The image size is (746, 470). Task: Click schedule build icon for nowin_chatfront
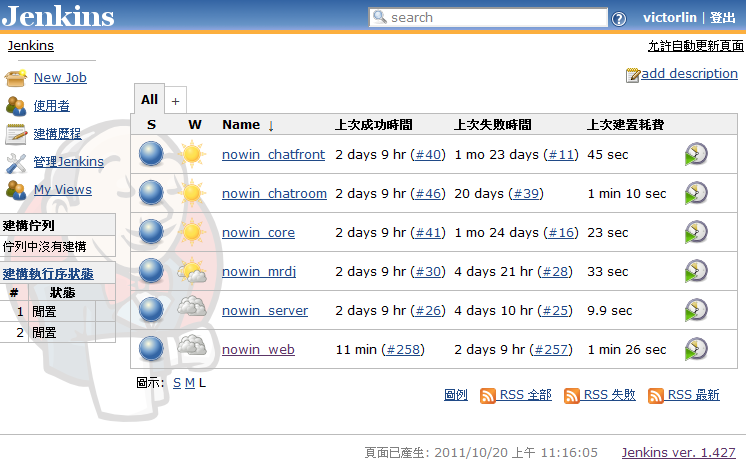[x=696, y=154]
